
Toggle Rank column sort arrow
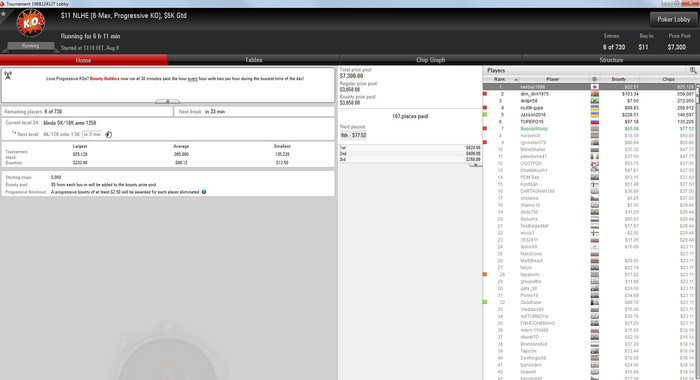516,79
